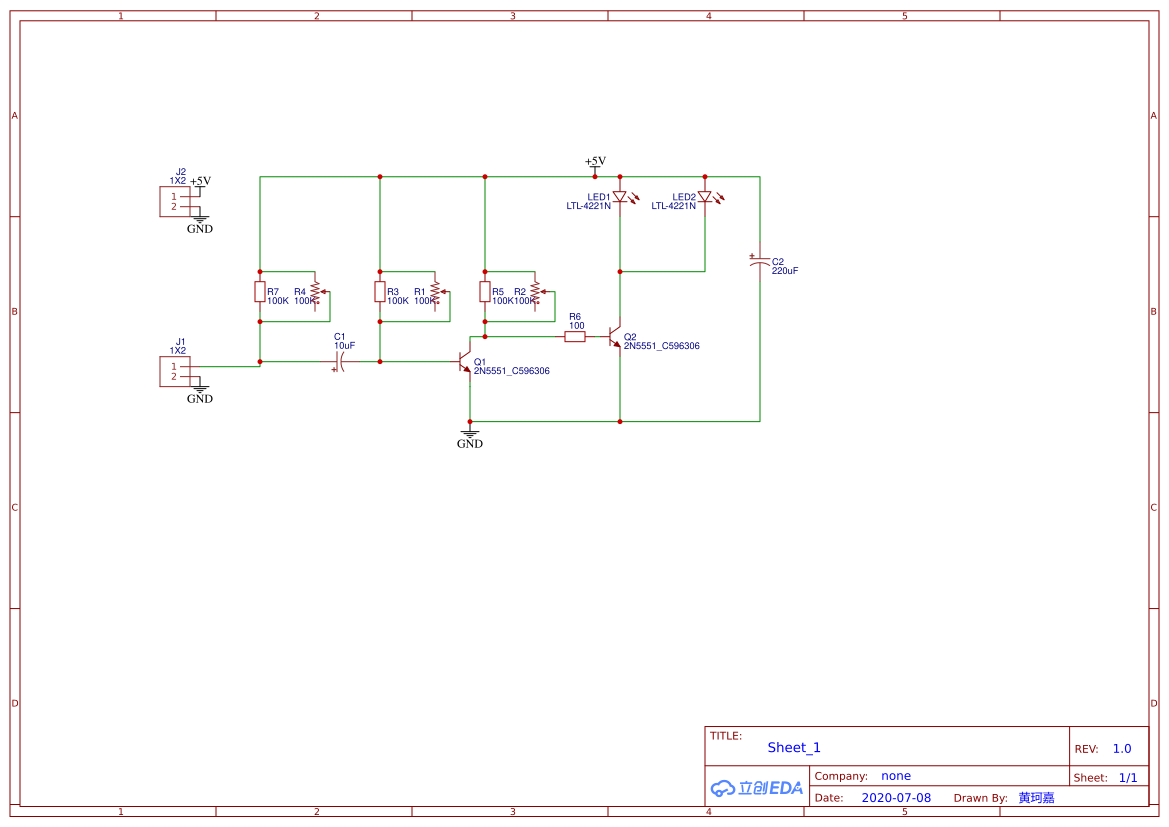The image size is (1169, 827).
Task: Select the C1 capacitor symbol
Action: point(338,362)
